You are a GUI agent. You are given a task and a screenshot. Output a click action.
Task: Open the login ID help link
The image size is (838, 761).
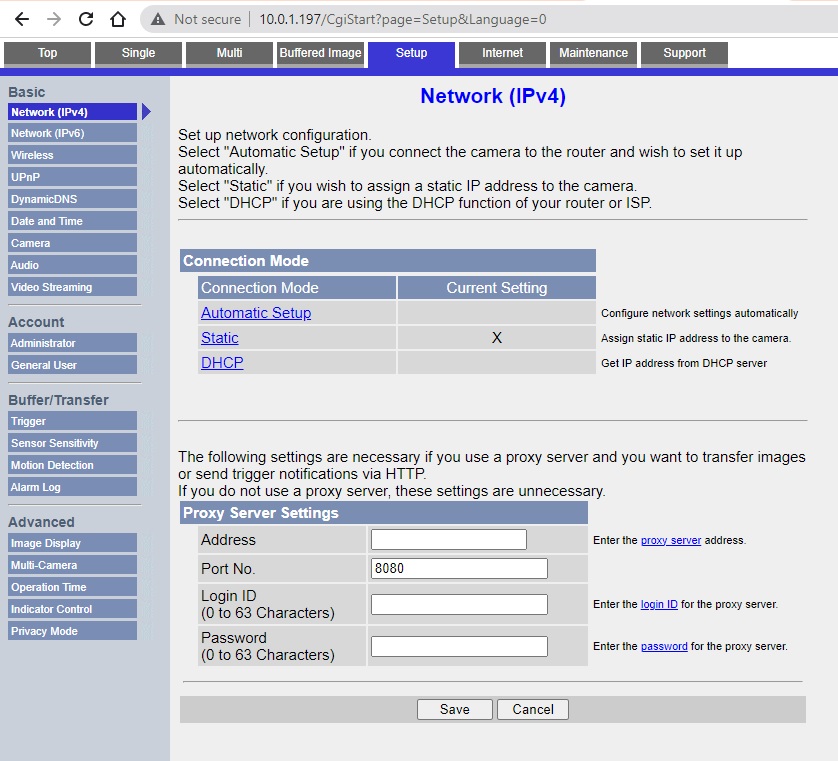coord(659,604)
